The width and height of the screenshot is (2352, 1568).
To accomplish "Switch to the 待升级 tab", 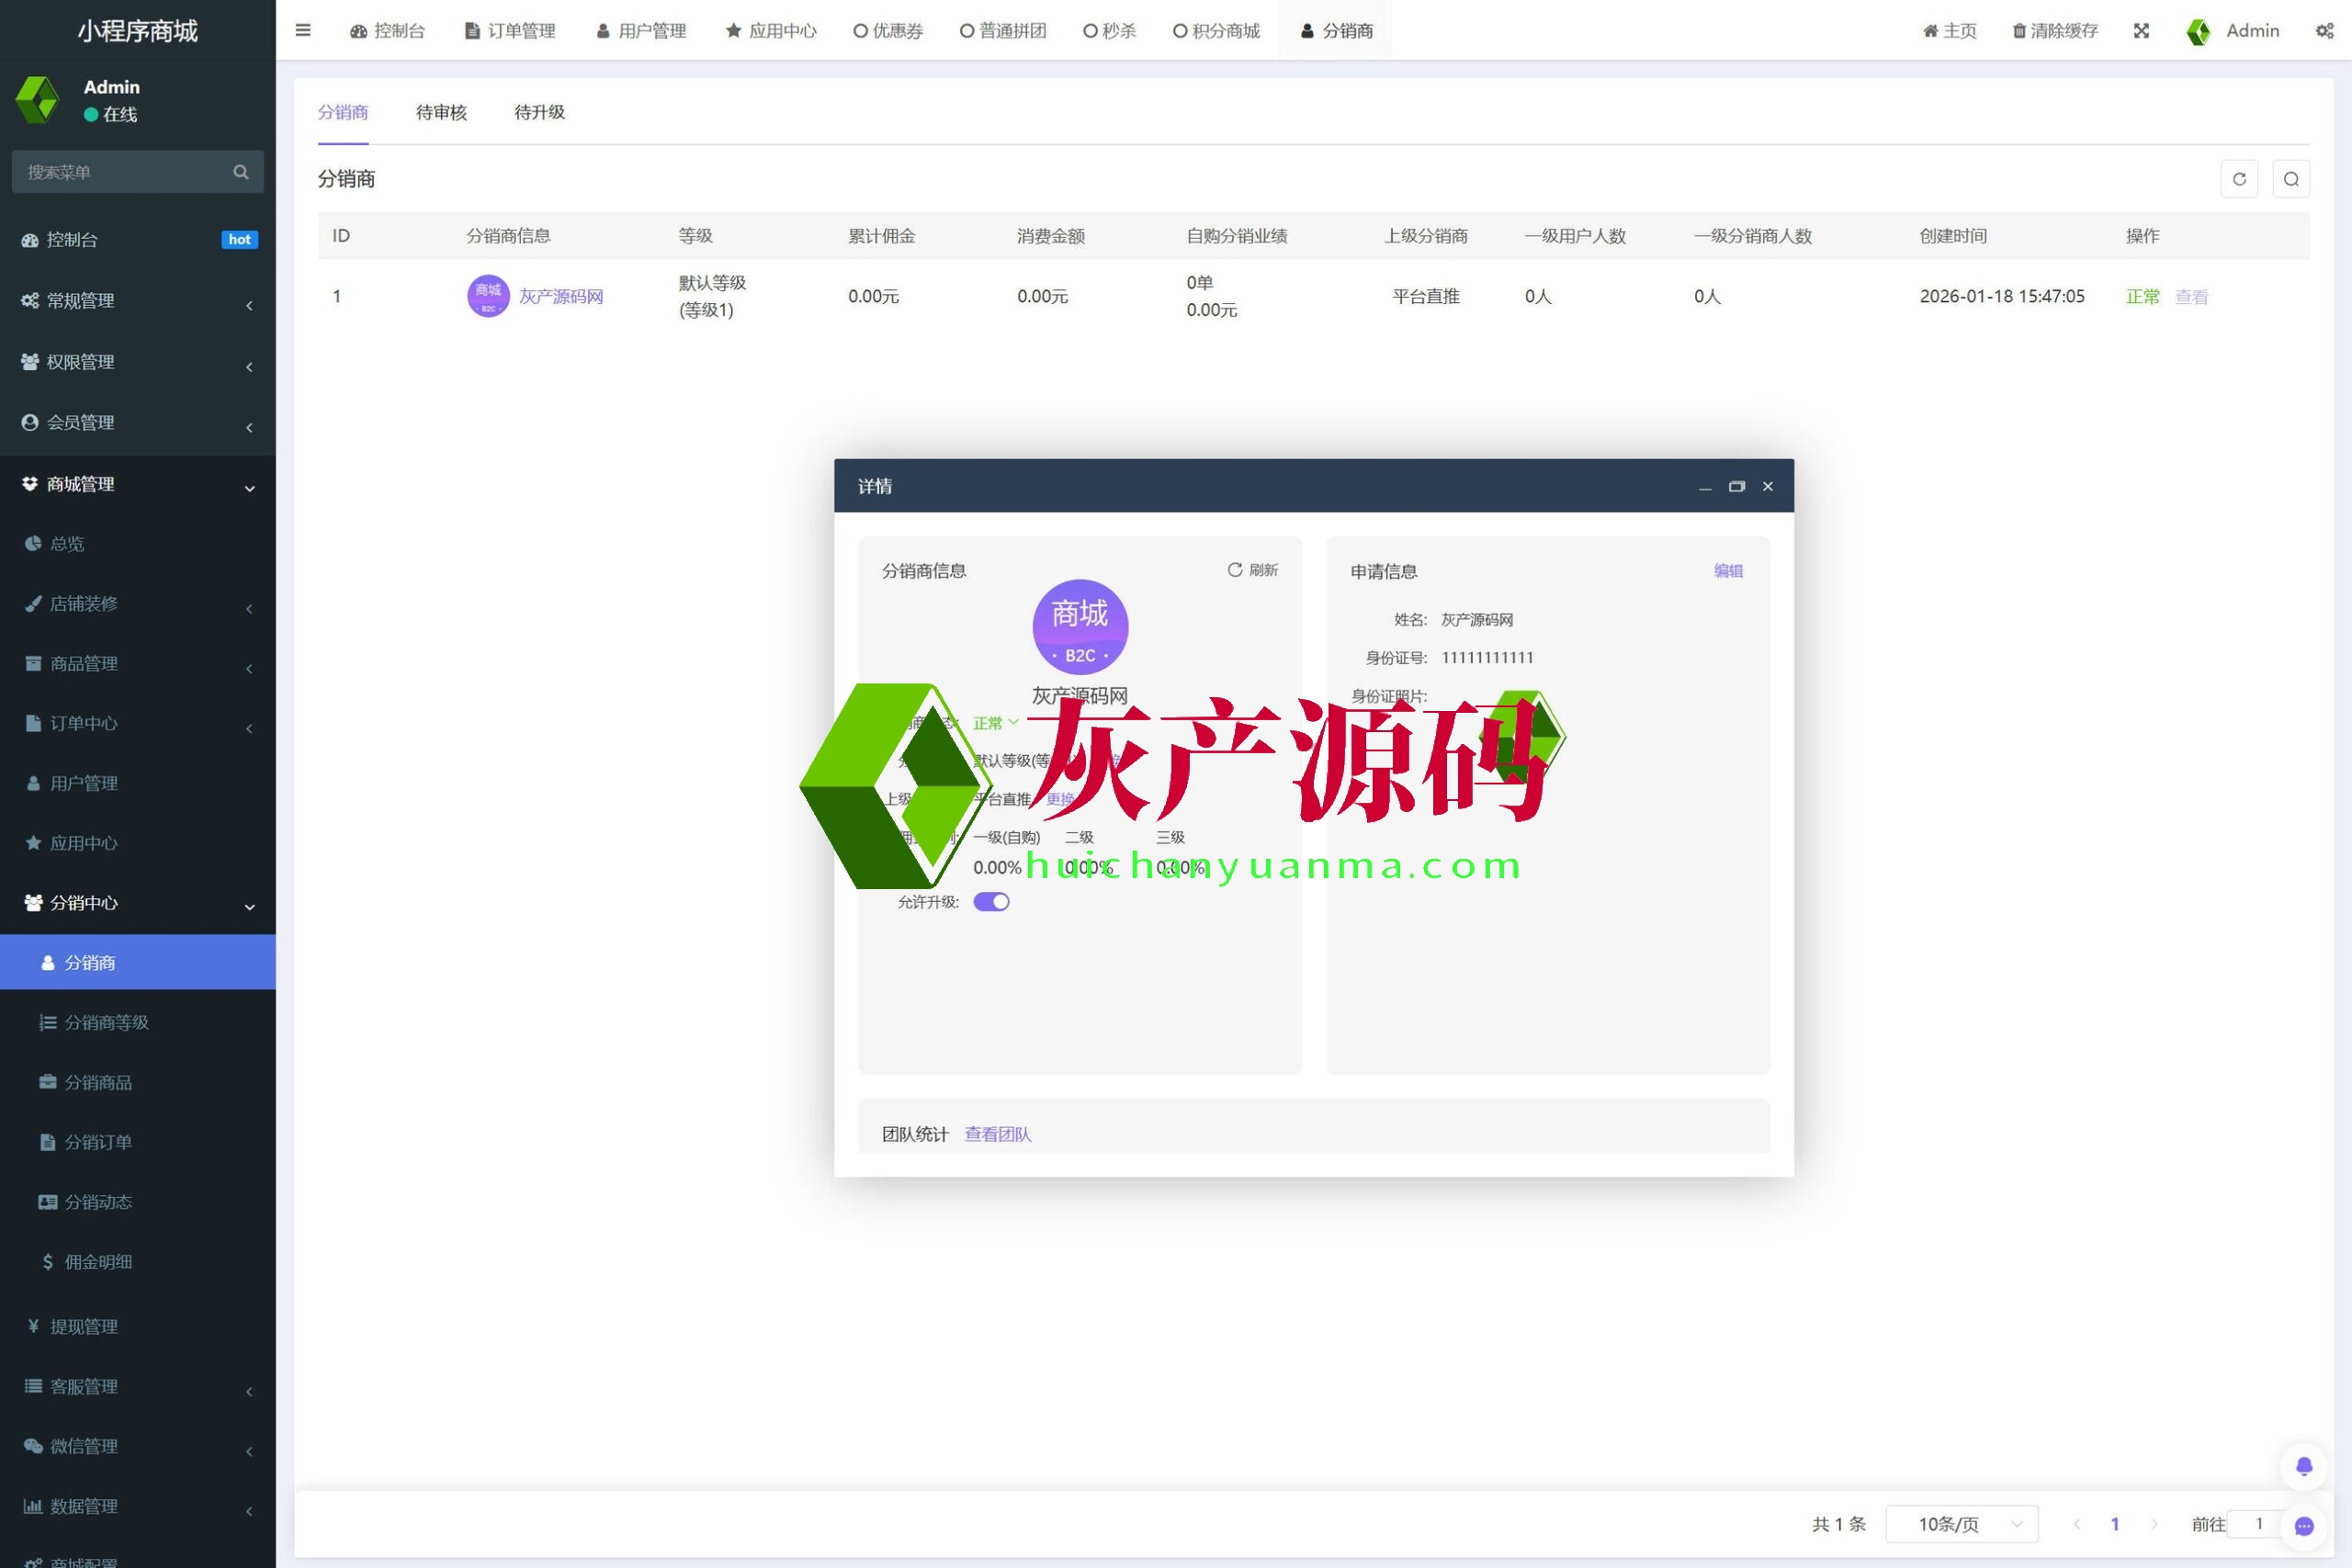I will pyautogui.click(x=539, y=112).
